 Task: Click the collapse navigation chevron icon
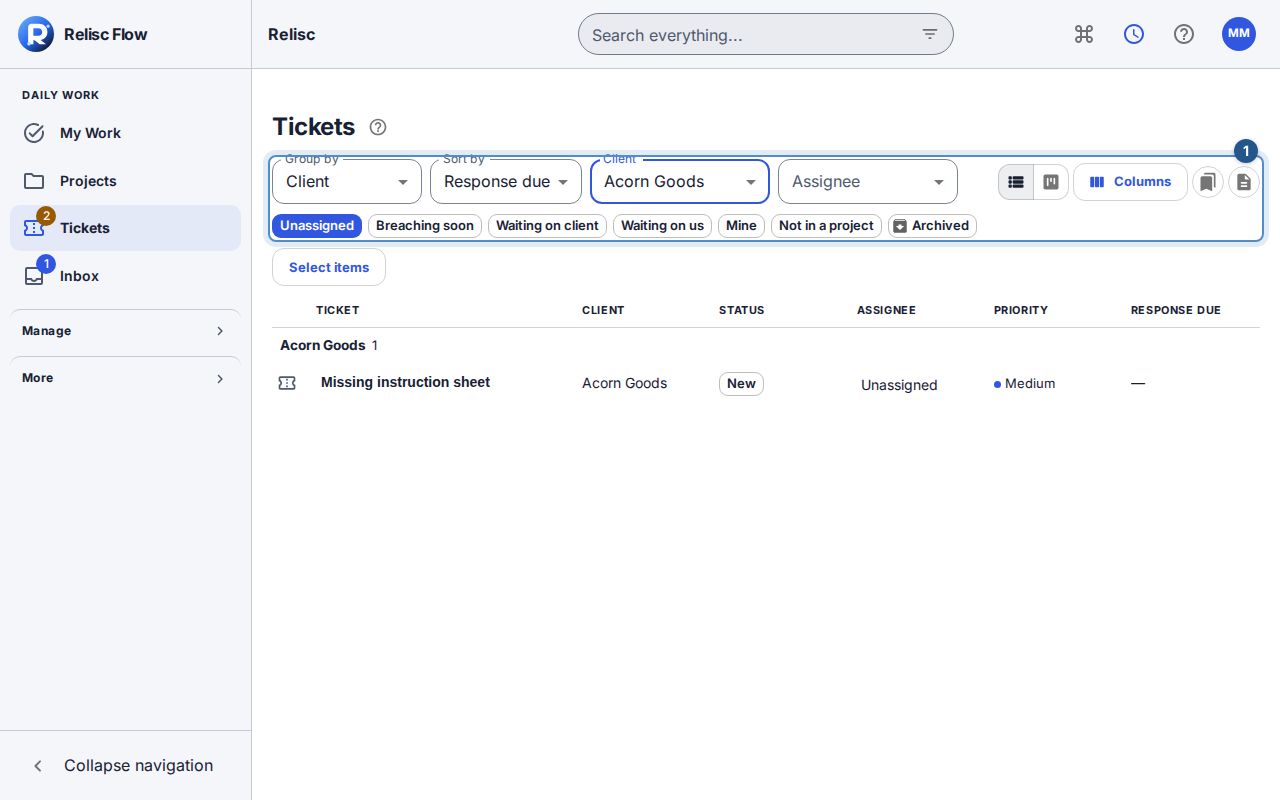pos(38,766)
